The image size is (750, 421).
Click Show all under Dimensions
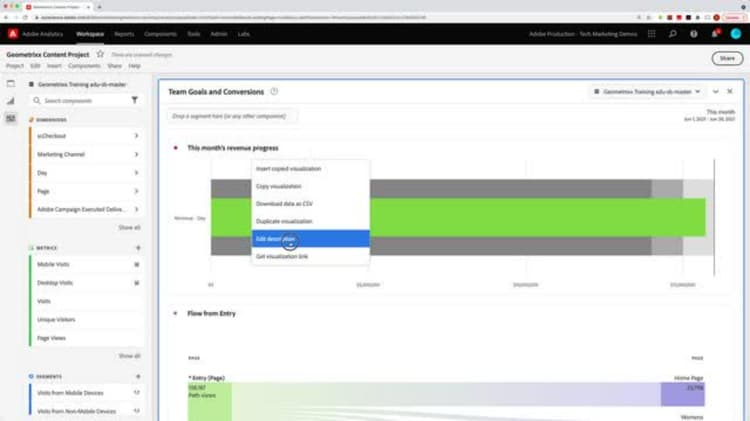(129, 227)
